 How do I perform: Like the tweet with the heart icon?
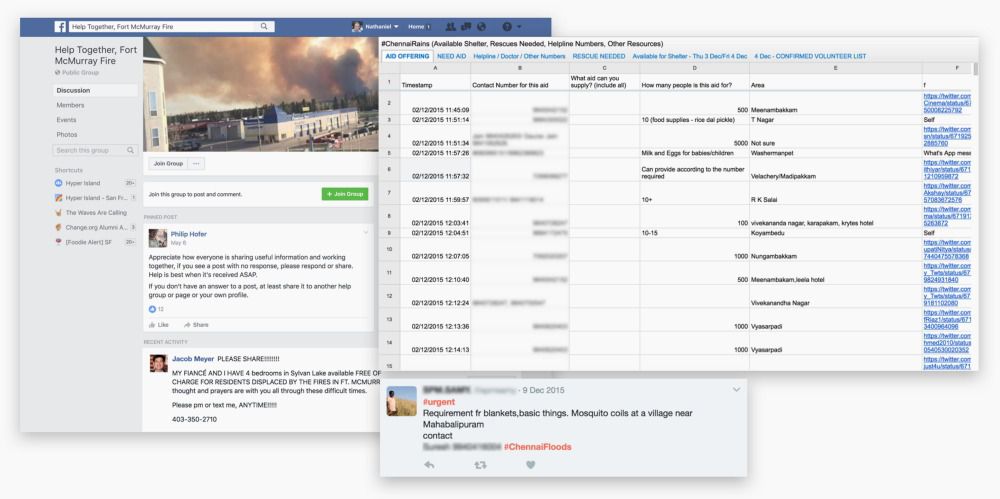click(531, 465)
